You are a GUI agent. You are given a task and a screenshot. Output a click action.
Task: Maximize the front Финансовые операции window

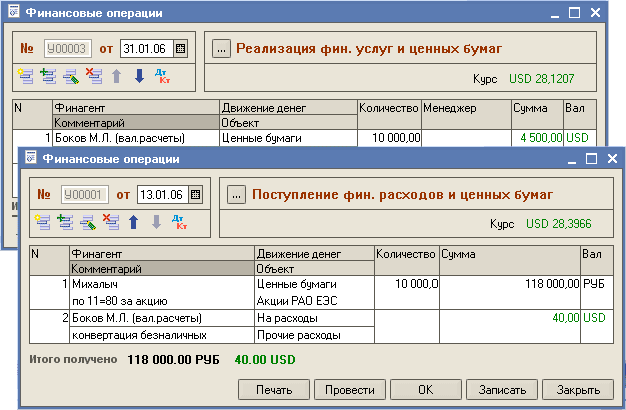pyautogui.click(x=591, y=158)
